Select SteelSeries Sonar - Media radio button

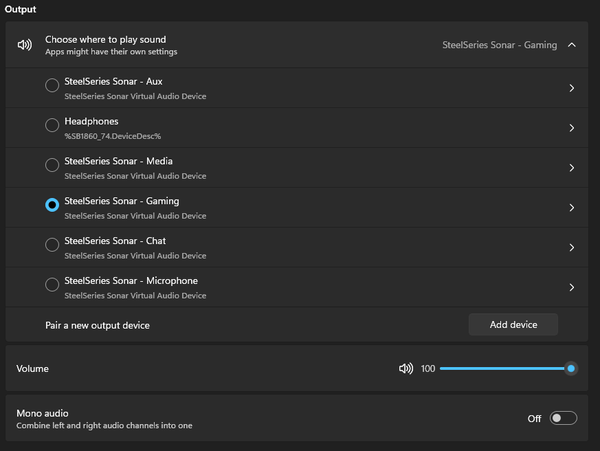pyautogui.click(x=52, y=165)
